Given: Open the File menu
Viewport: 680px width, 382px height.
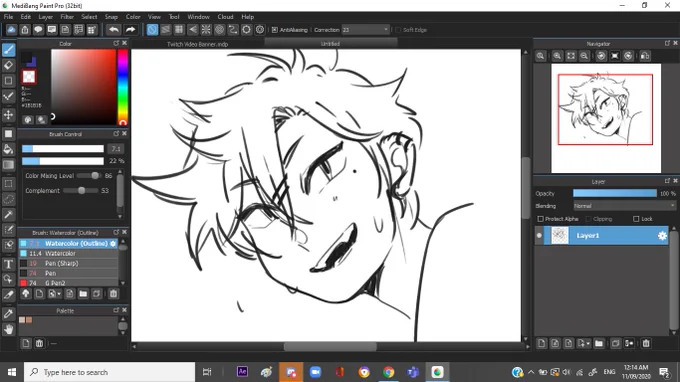Looking at the screenshot, I should [8, 17].
